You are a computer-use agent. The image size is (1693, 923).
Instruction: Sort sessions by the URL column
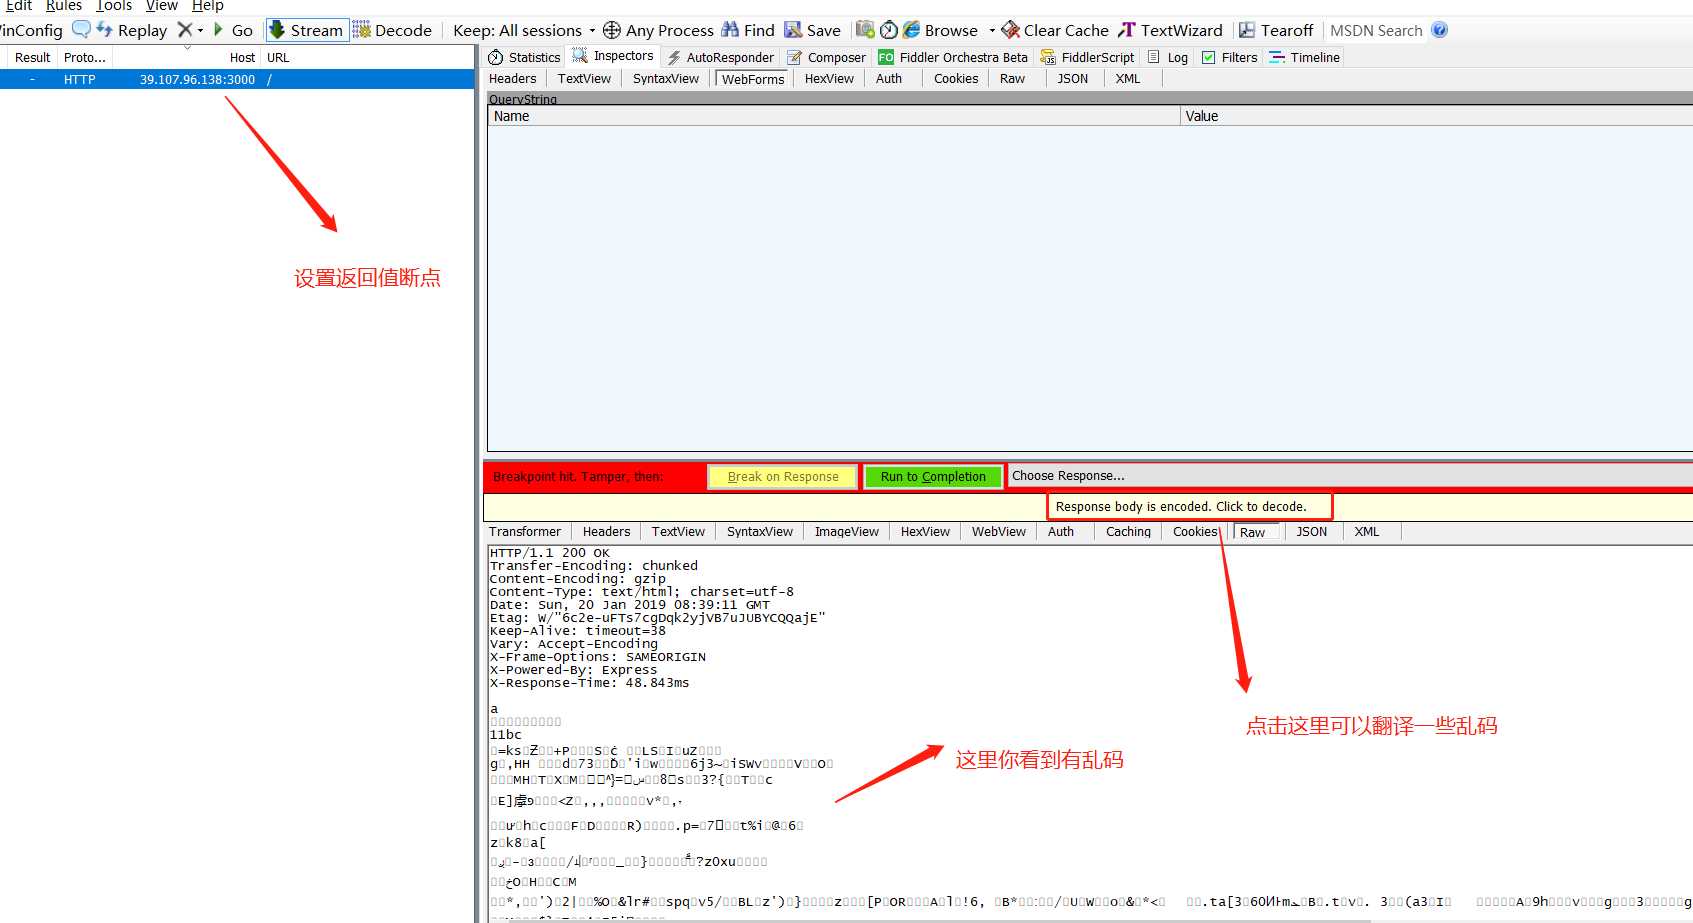pos(278,58)
